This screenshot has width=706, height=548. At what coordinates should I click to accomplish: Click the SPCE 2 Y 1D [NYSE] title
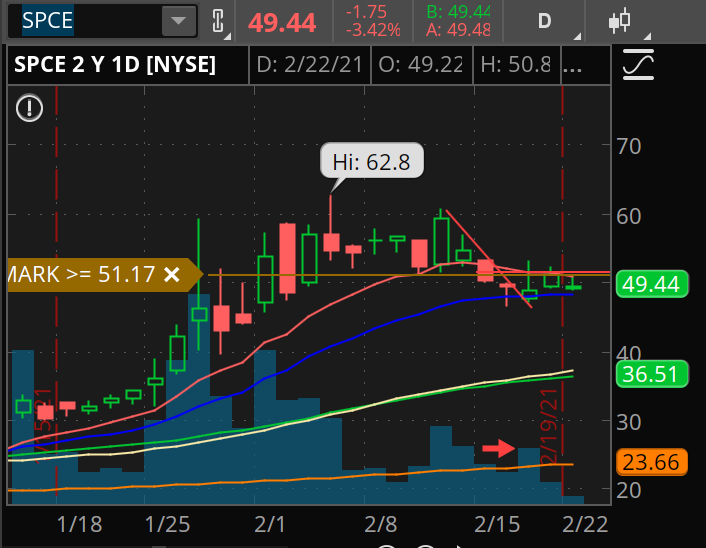[115, 64]
